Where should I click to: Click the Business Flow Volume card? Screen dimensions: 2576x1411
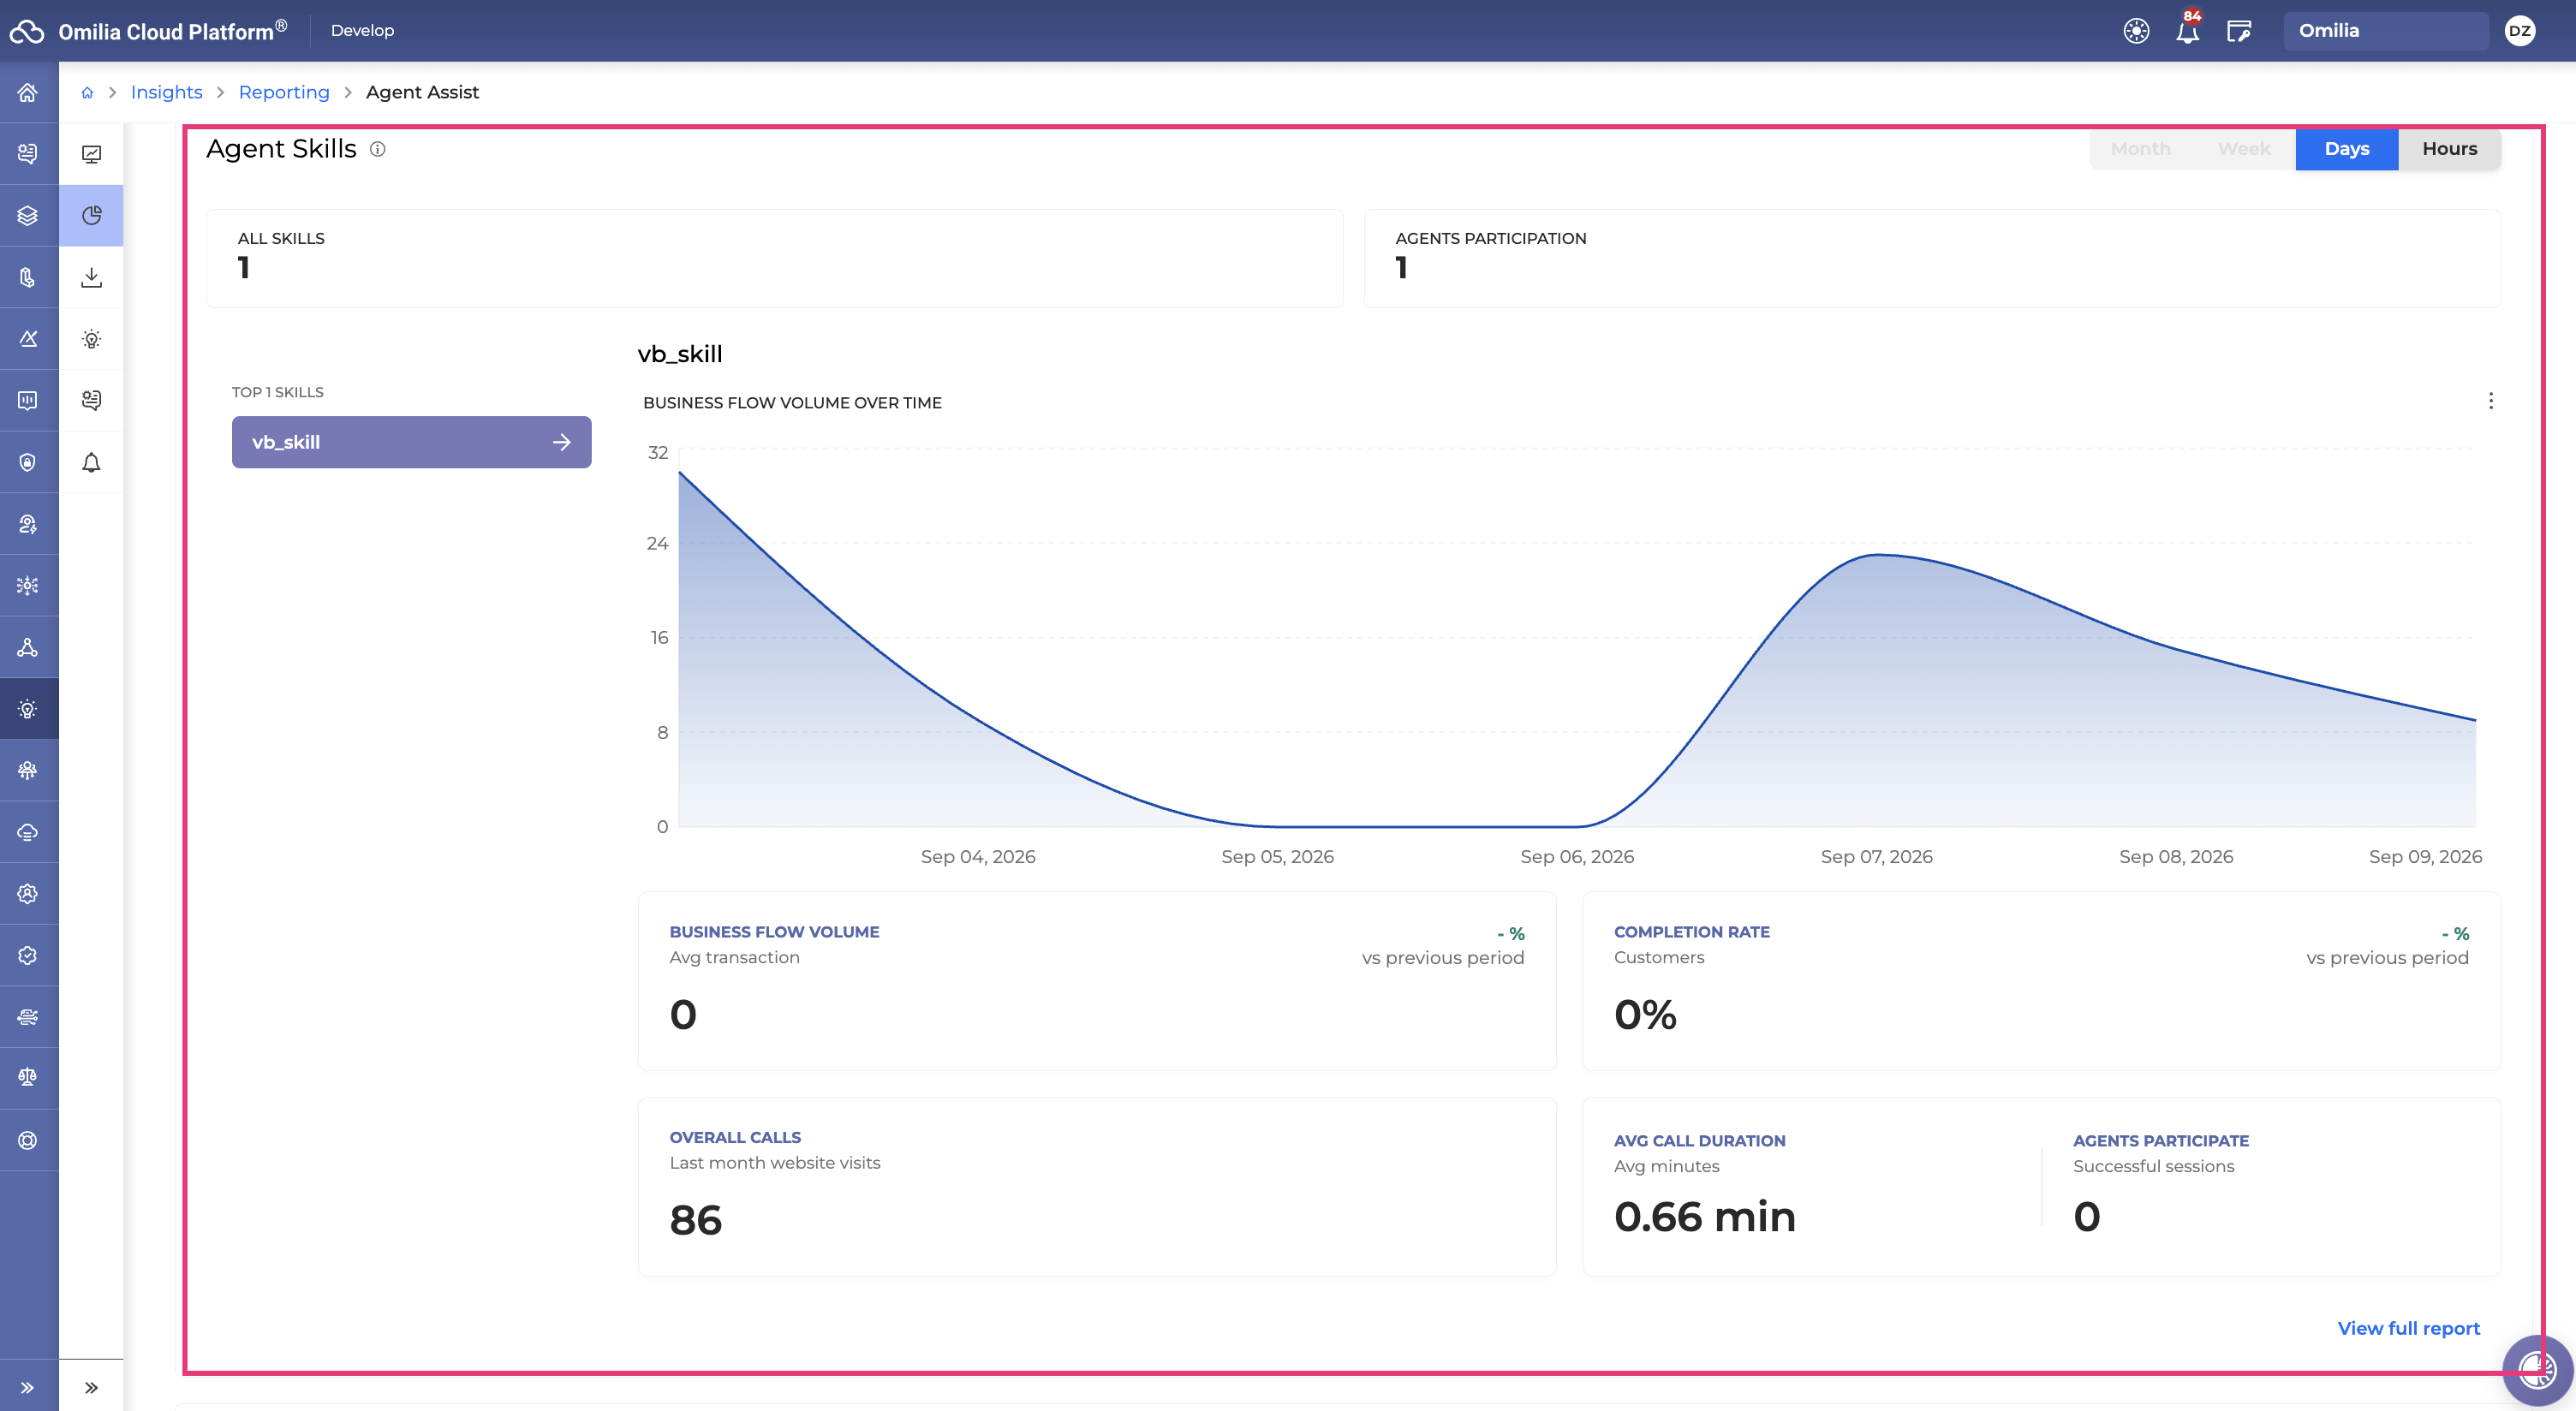click(x=1096, y=981)
